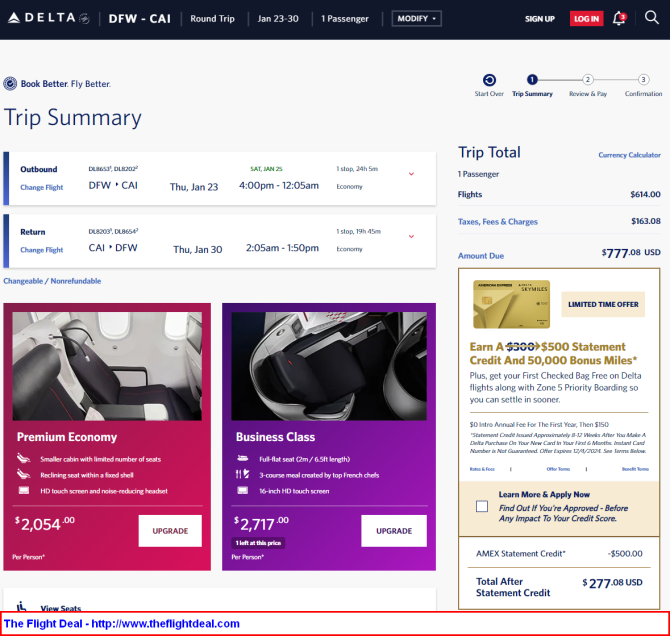Open the notifications bell icon
670x636 pixels.
619,18
